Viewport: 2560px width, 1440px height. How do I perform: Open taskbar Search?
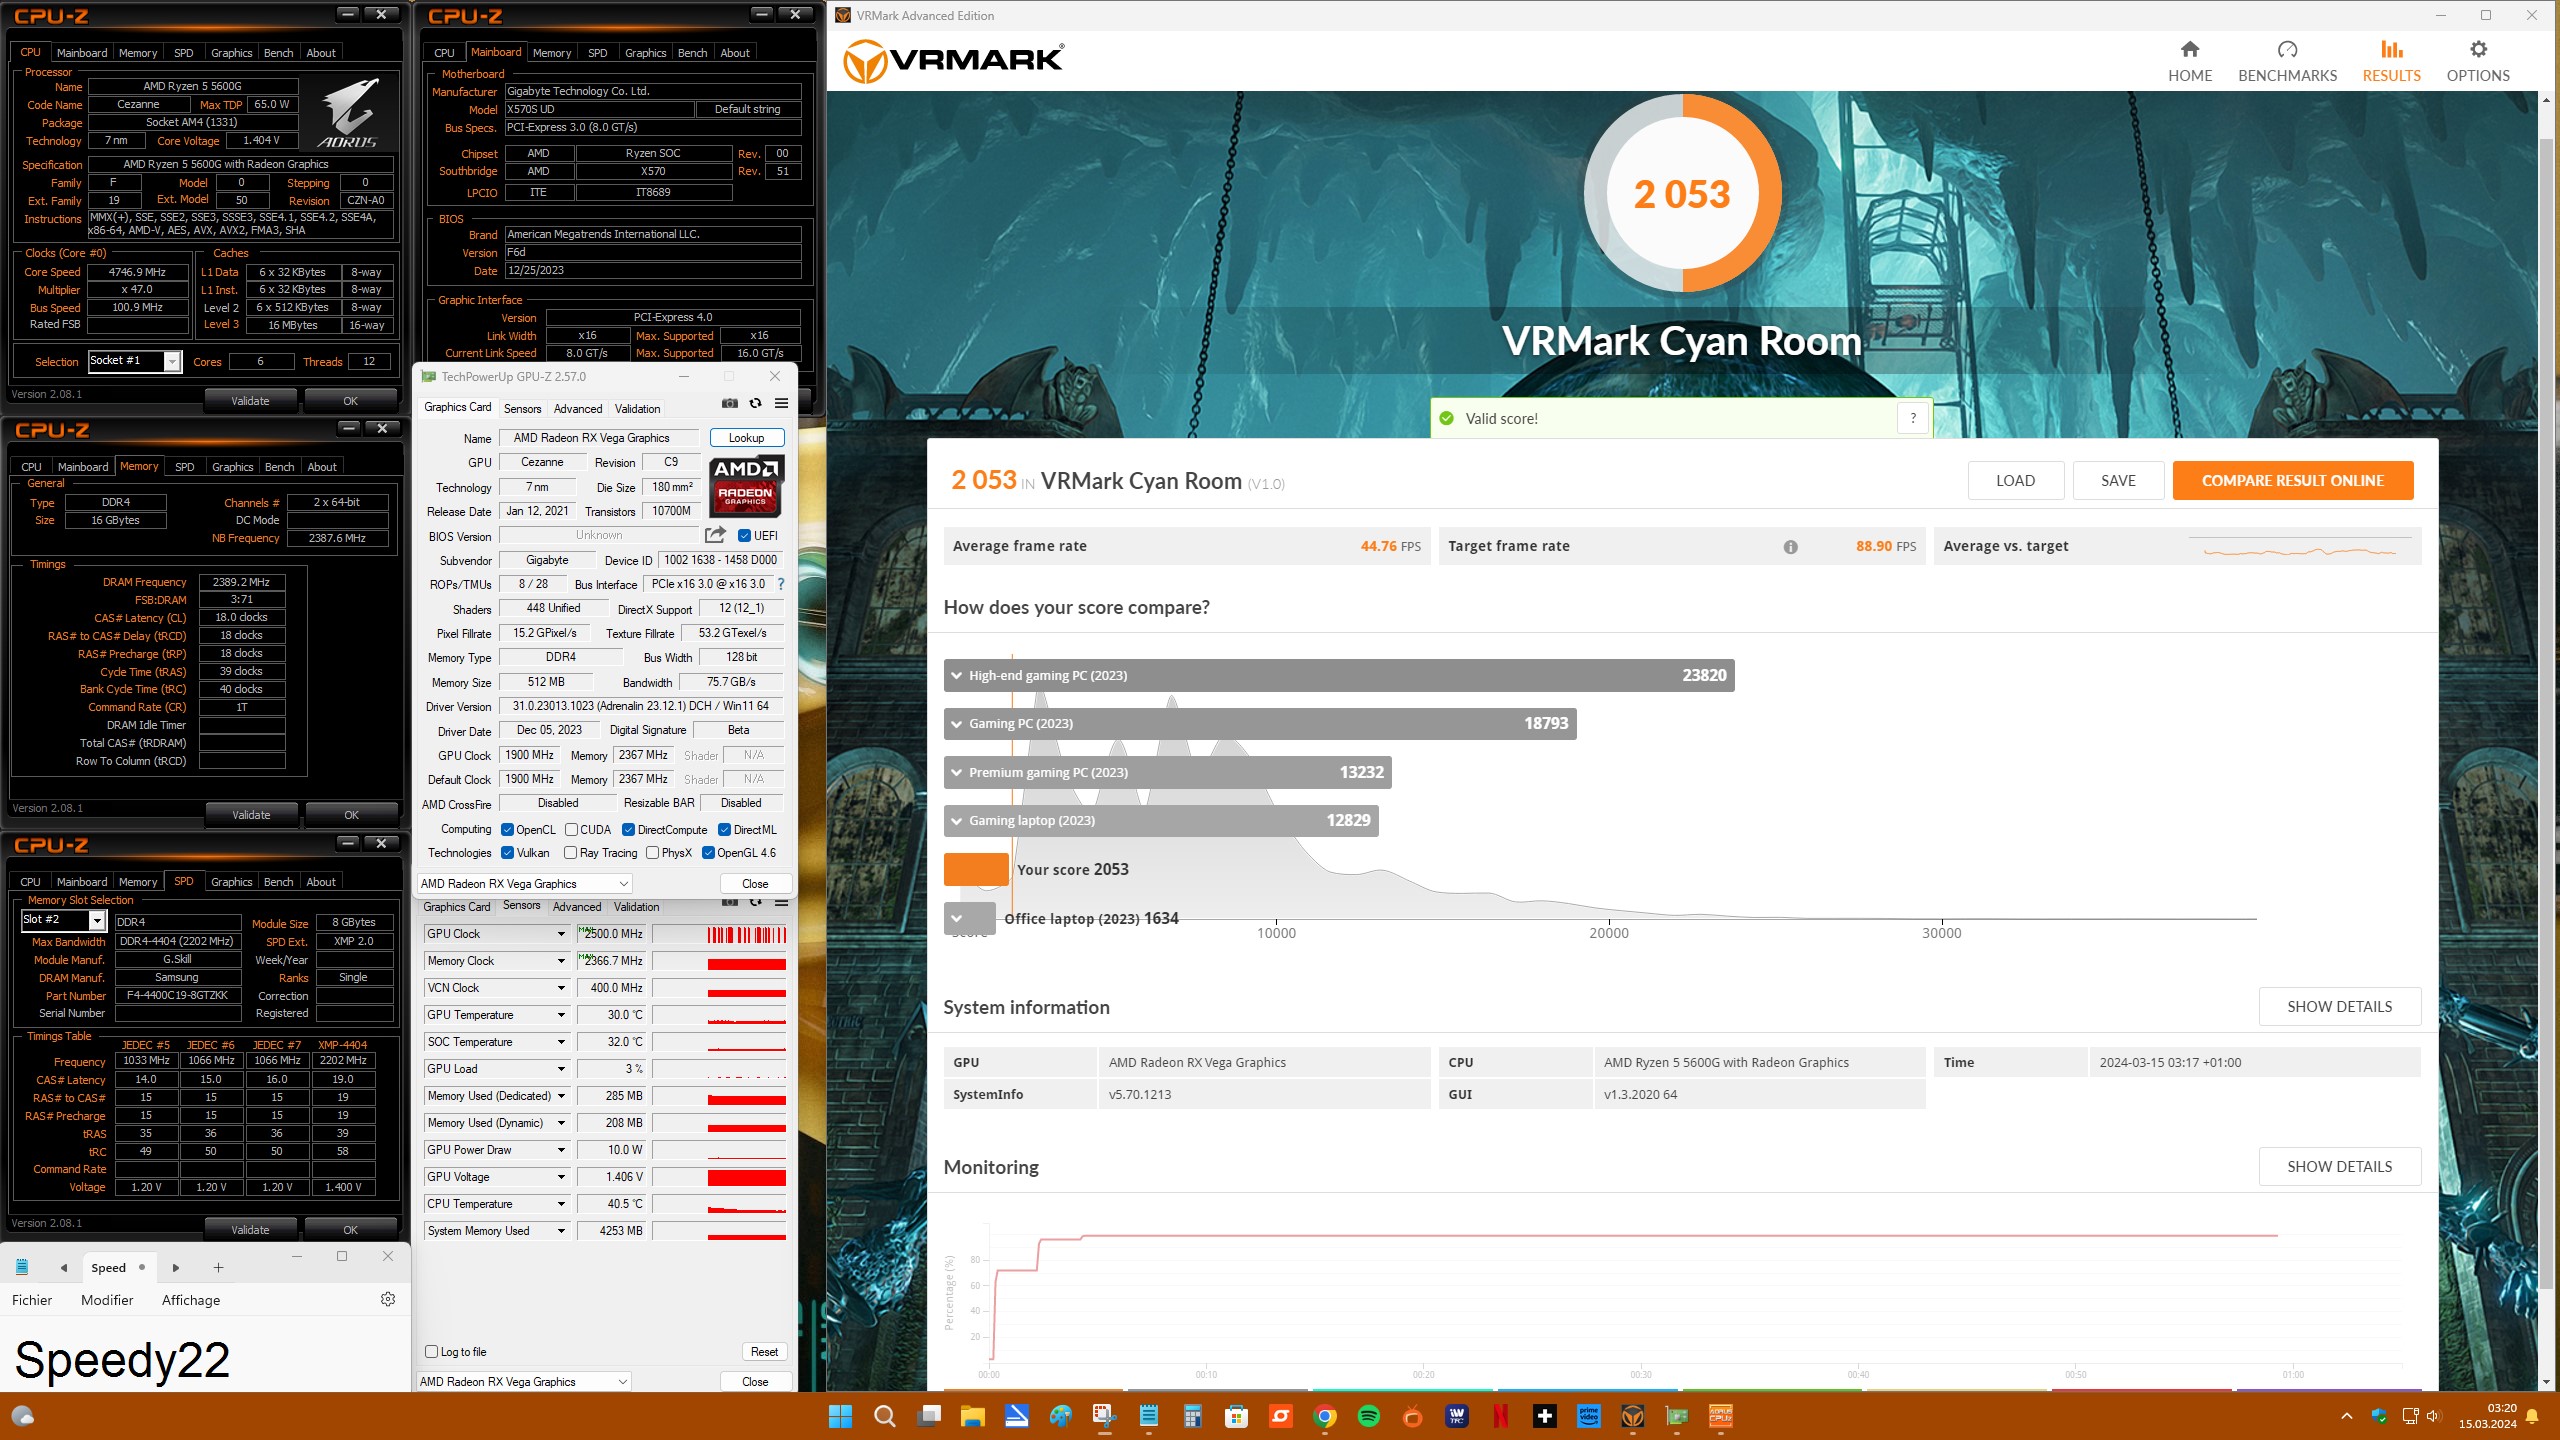884,1416
